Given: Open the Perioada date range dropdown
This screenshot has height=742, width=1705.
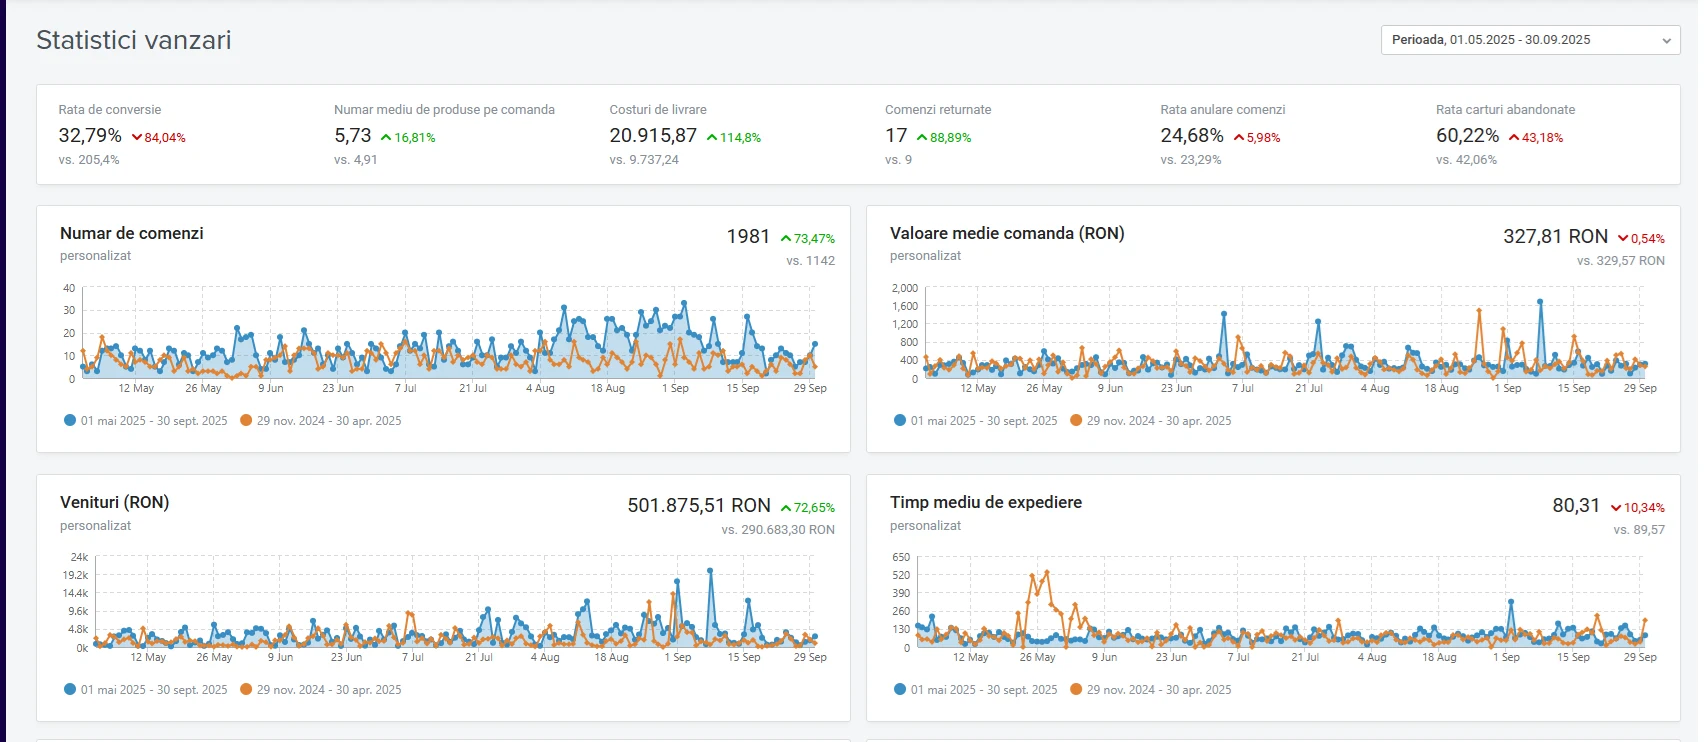Looking at the screenshot, I should (x=1530, y=40).
